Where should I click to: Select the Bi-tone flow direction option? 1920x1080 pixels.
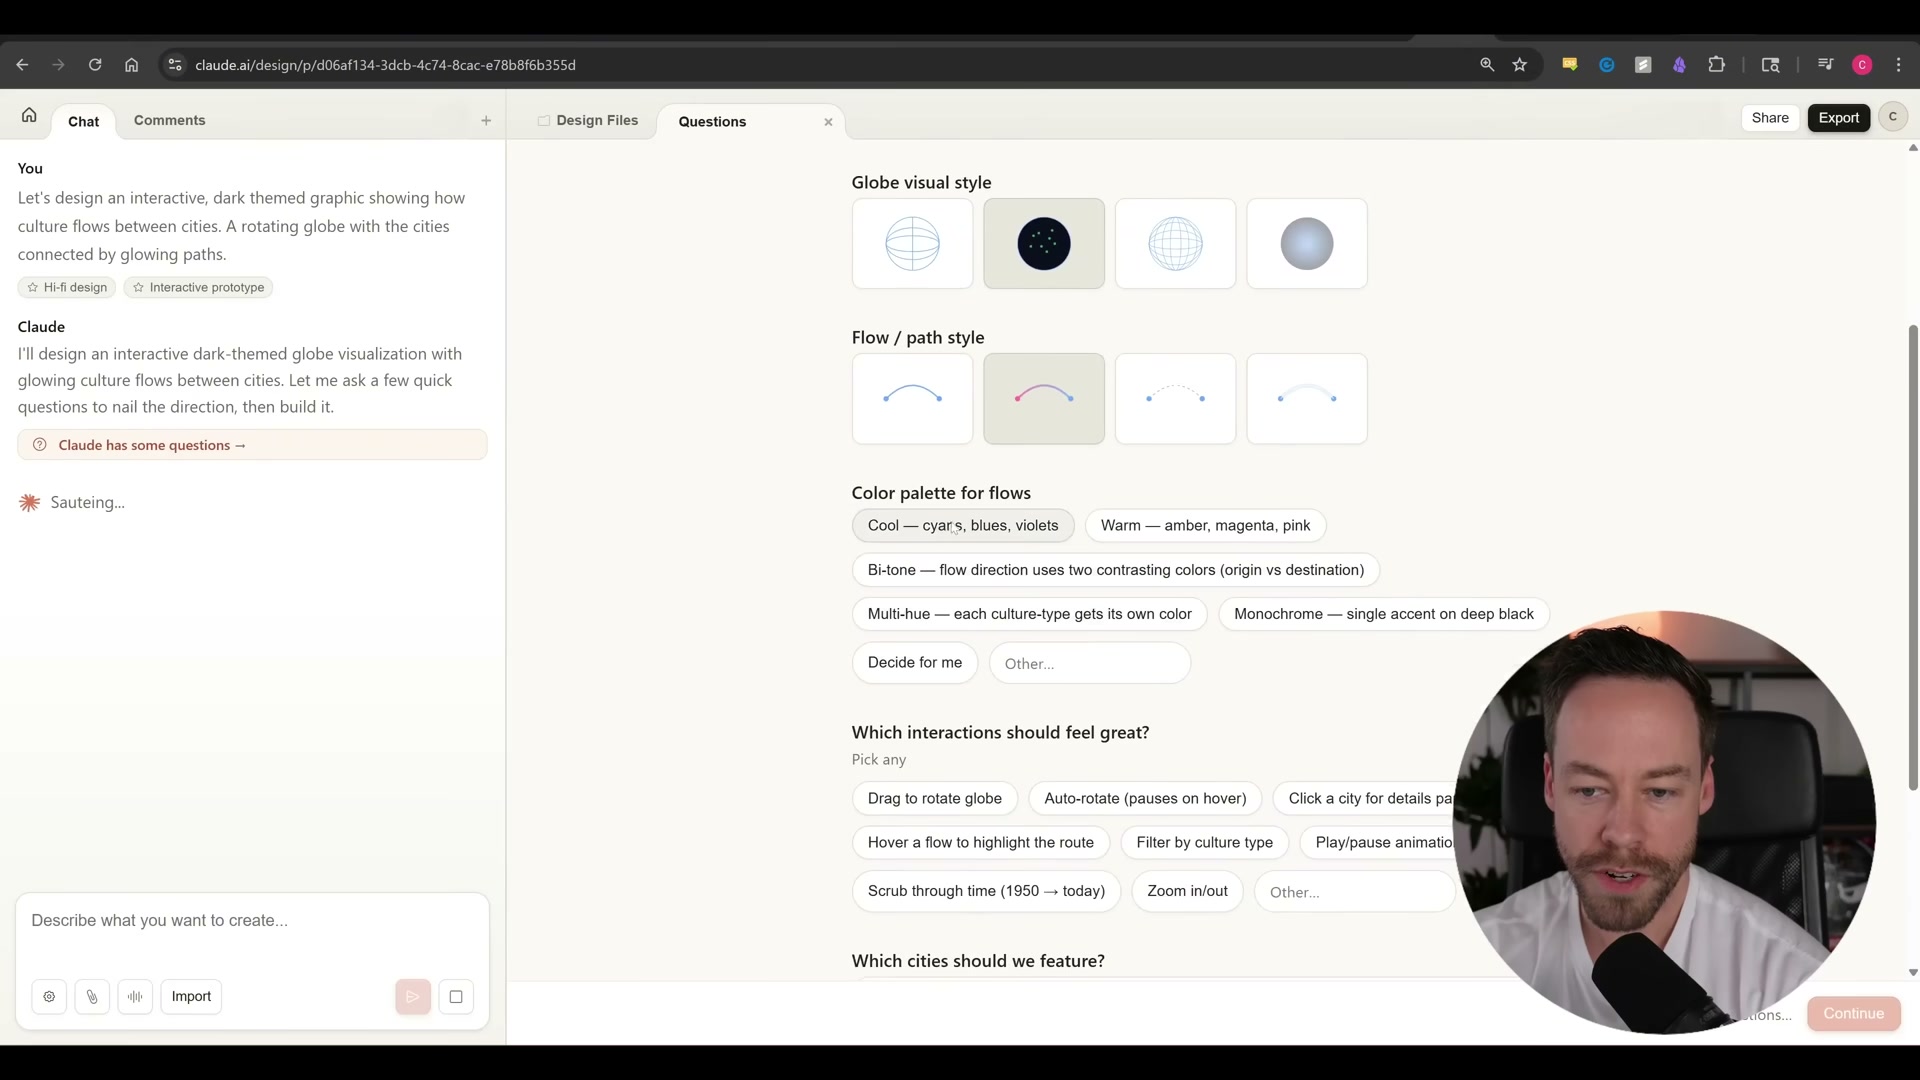tap(1114, 570)
